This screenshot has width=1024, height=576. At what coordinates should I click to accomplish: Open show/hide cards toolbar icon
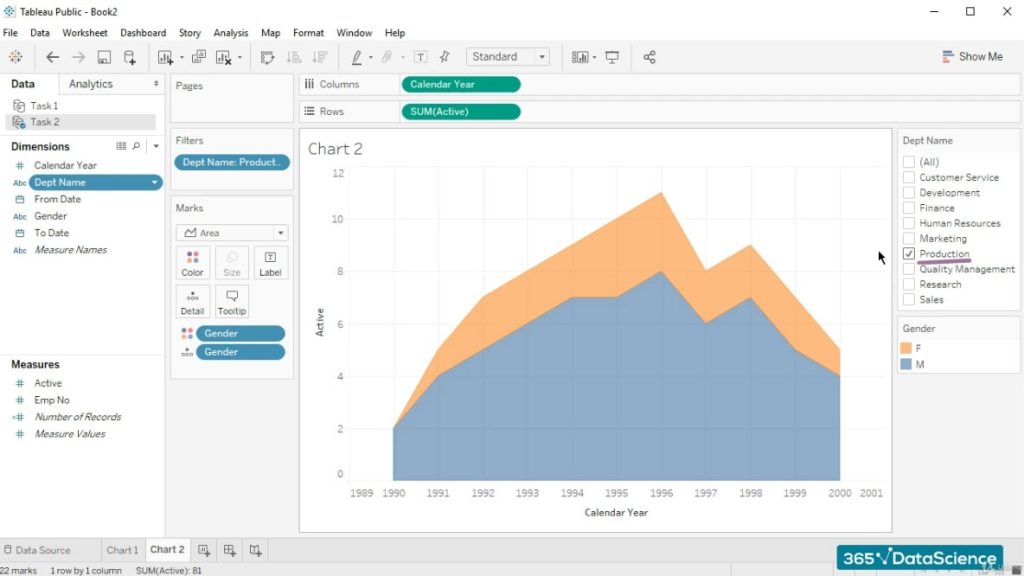[x=580, y=57]
